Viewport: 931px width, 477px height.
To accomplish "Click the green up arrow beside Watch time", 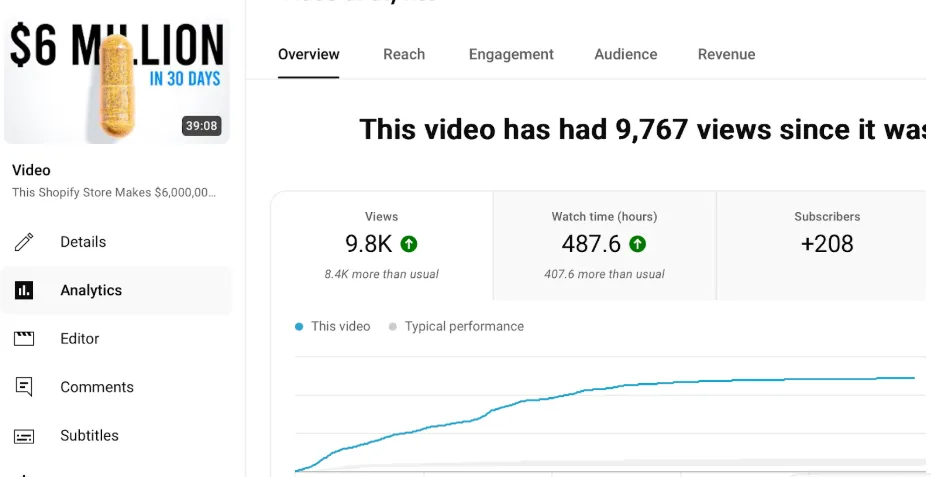I will [x=637, y=244].
